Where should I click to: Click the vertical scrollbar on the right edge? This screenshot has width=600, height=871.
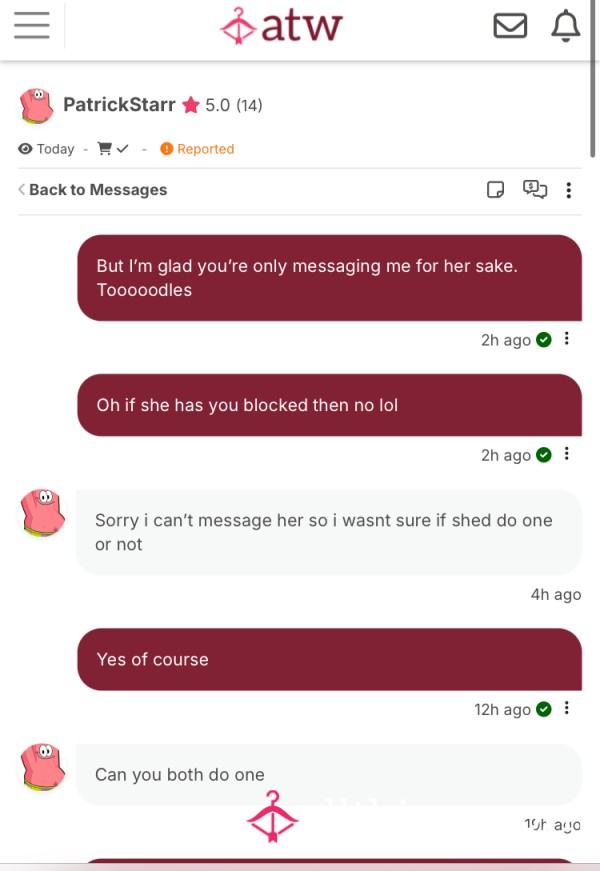coord(593,79)
